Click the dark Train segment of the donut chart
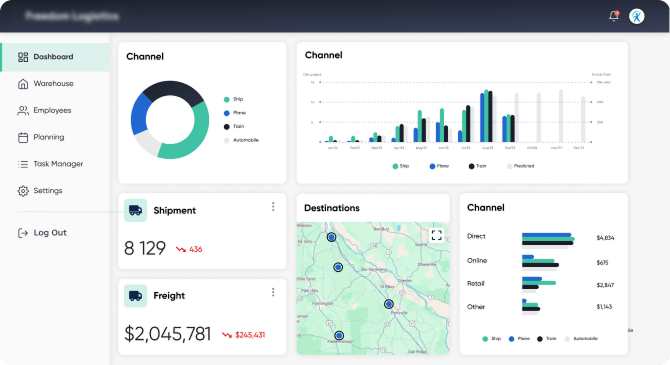Viewport: 670px width, 365px height. (x=172, y=89)
